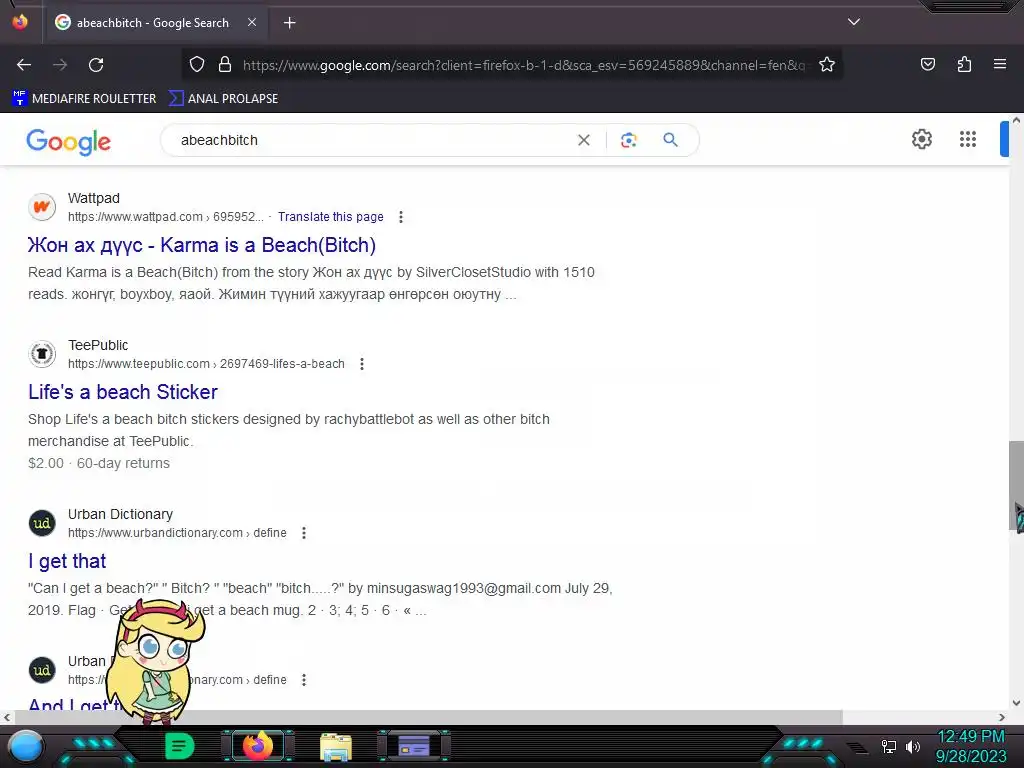Click the Wattpad site name text

pyautogui.click(x=94, y=198)
